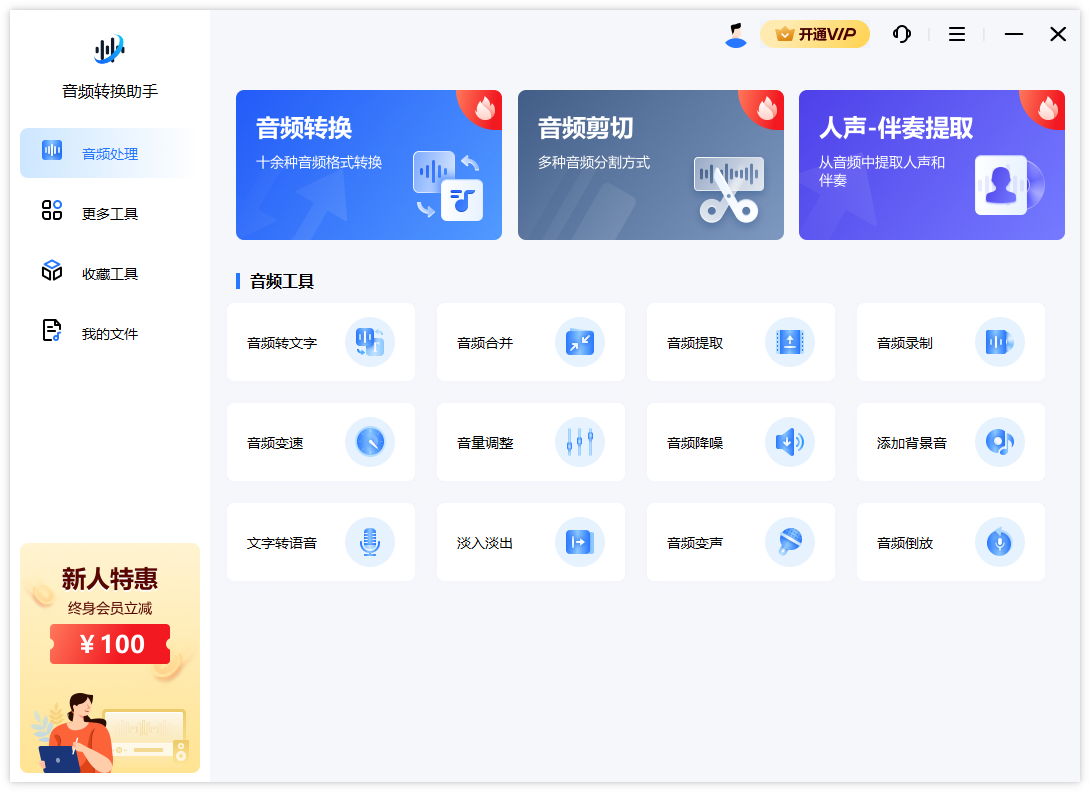The height and width of the screenshot is (792, 1090).
Task: Open the 音量调整 (volume adjustment) tool
Action: (x=531, y=442)
